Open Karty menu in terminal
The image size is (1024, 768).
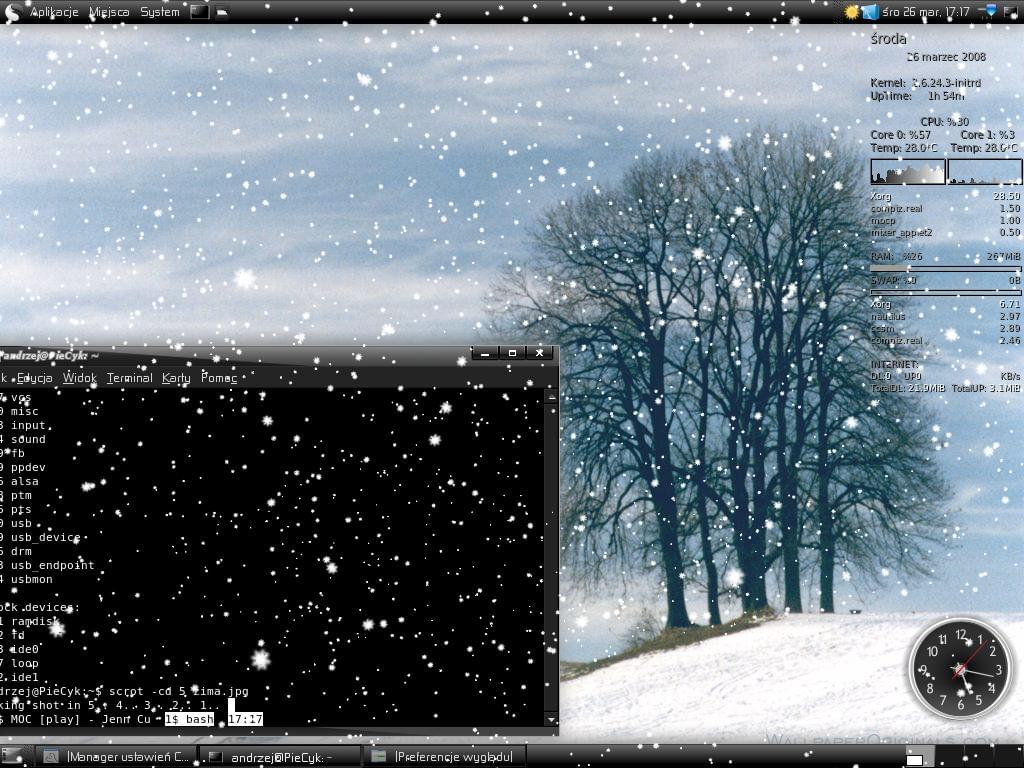(x=176, y=377)
